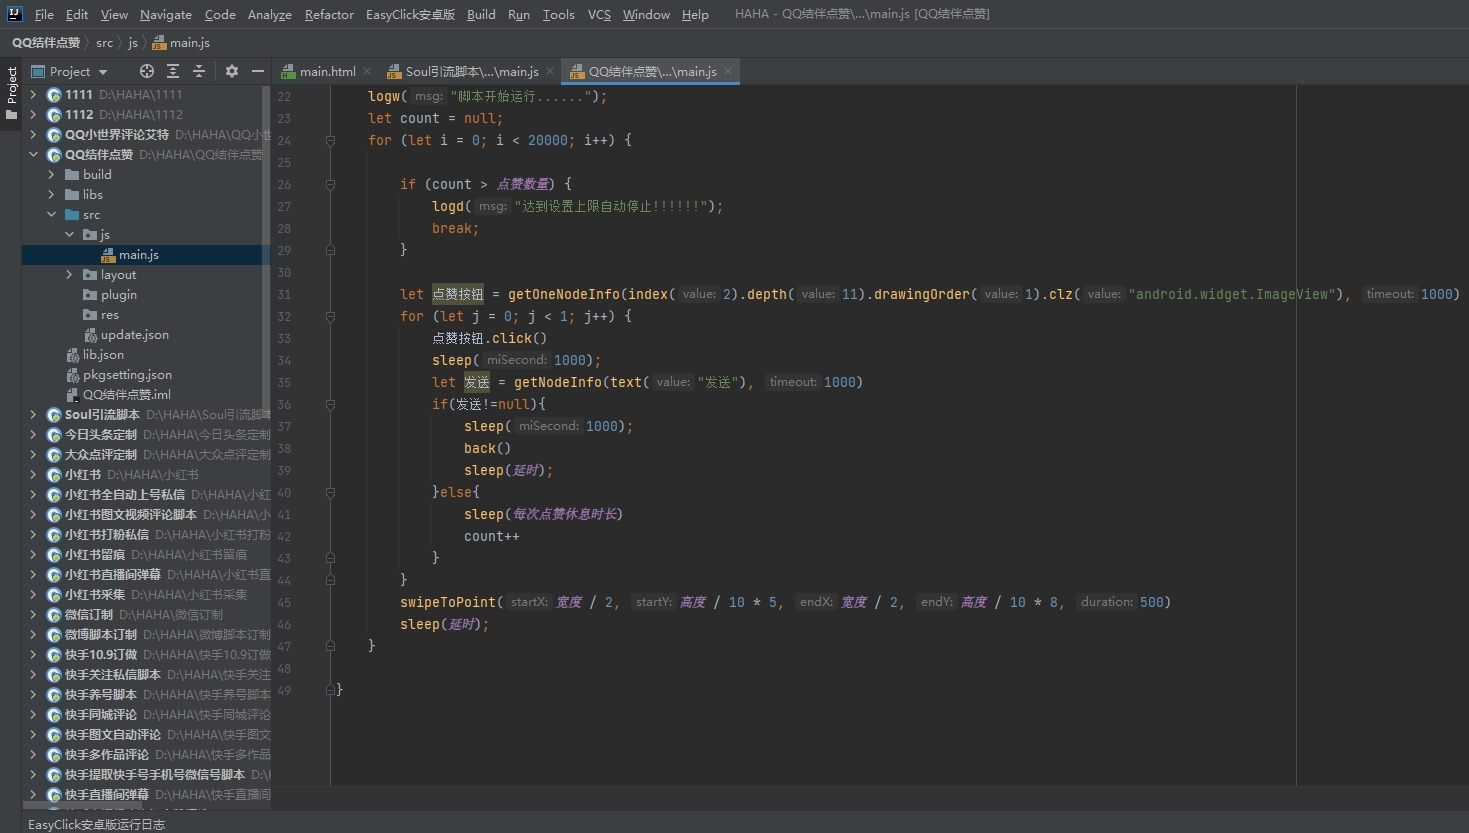Open the Navigate menu
This screenshot has height=833, width=1469.
[x=166, y=14]
